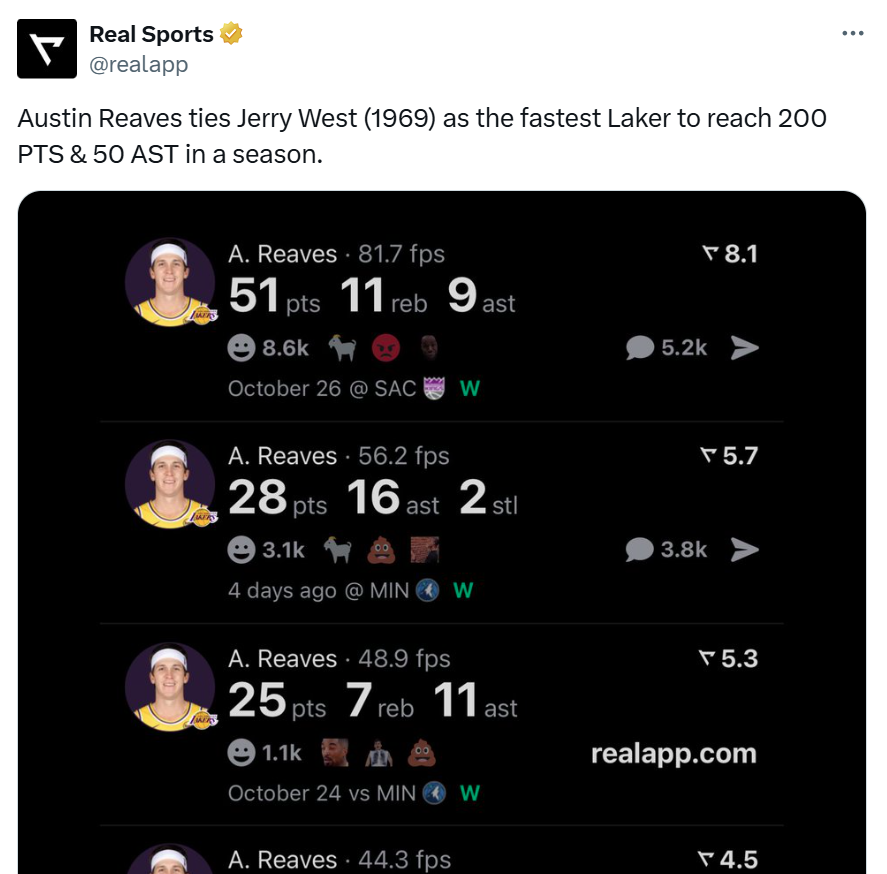
Task: Open the 3.8k comments bubble
Action: (x=667, y=549)
